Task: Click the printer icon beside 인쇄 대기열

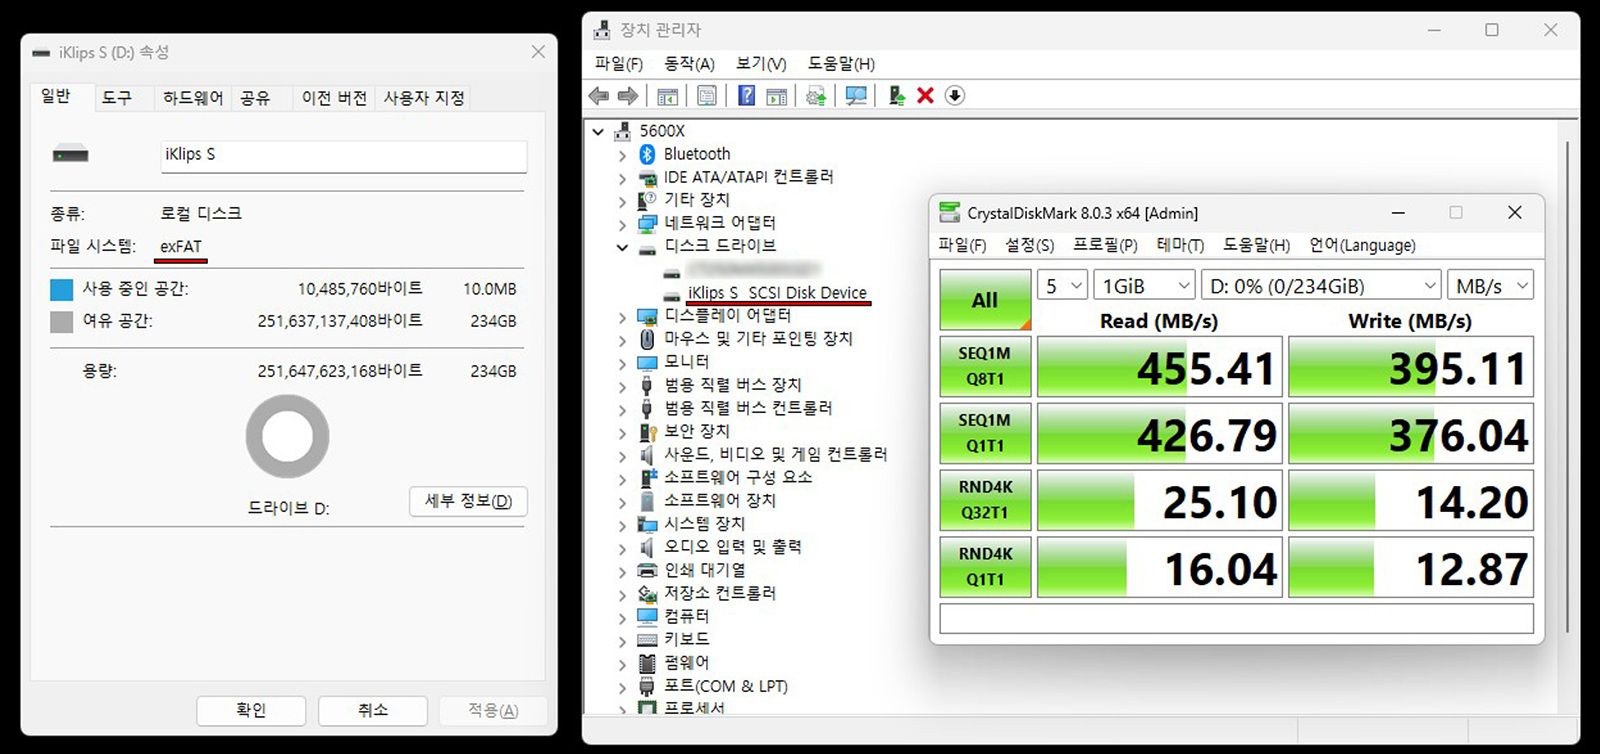Action: pos(647,570)
